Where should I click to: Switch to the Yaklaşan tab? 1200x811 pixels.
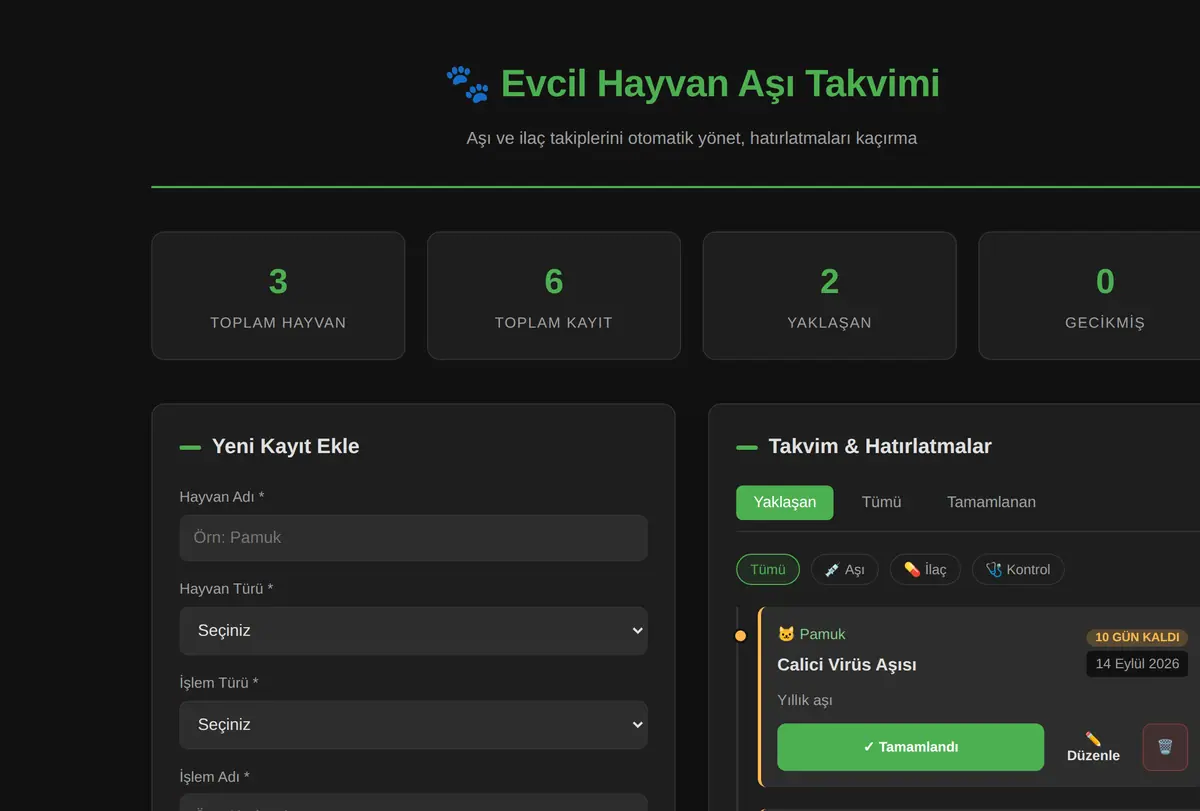click(x=785, y=502)
